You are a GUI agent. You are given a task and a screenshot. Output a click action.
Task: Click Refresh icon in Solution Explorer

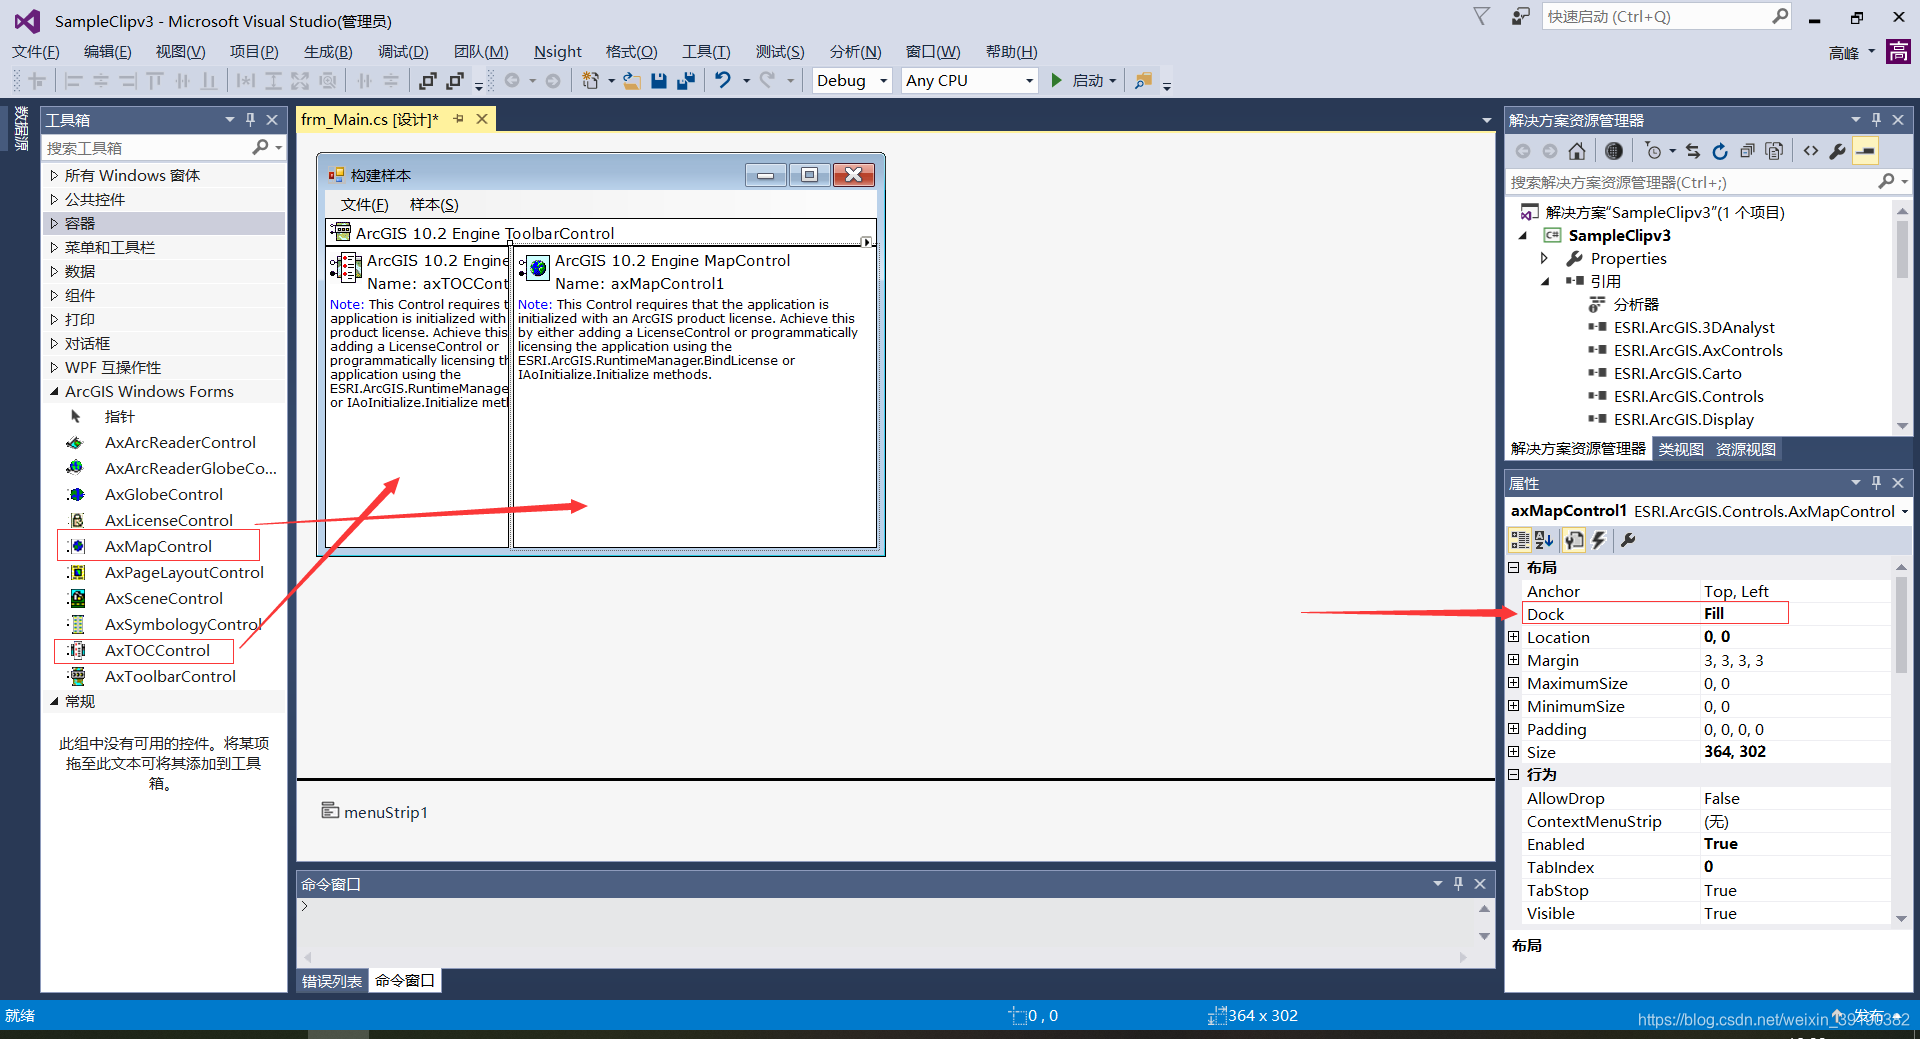tap(1720, 151)
